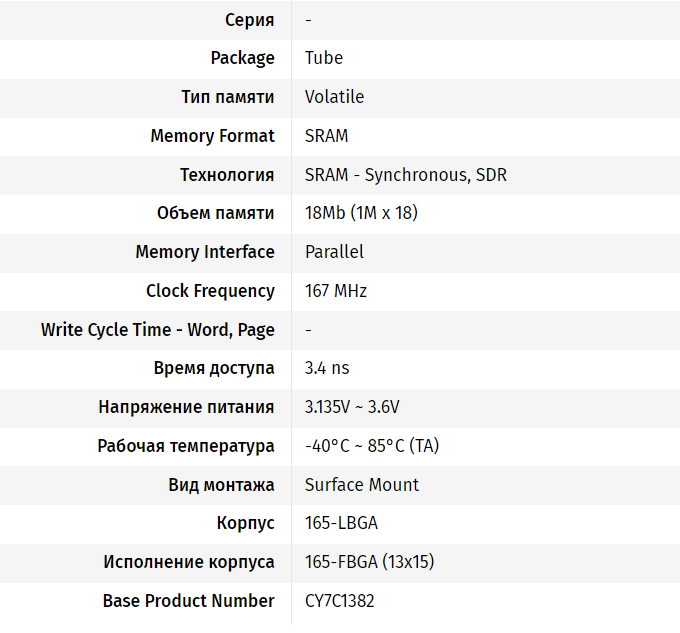Select the "Рабочая температура" row label
Image resolution: width=680 pixels, height=633 pixels.
(x=186, y=446)
